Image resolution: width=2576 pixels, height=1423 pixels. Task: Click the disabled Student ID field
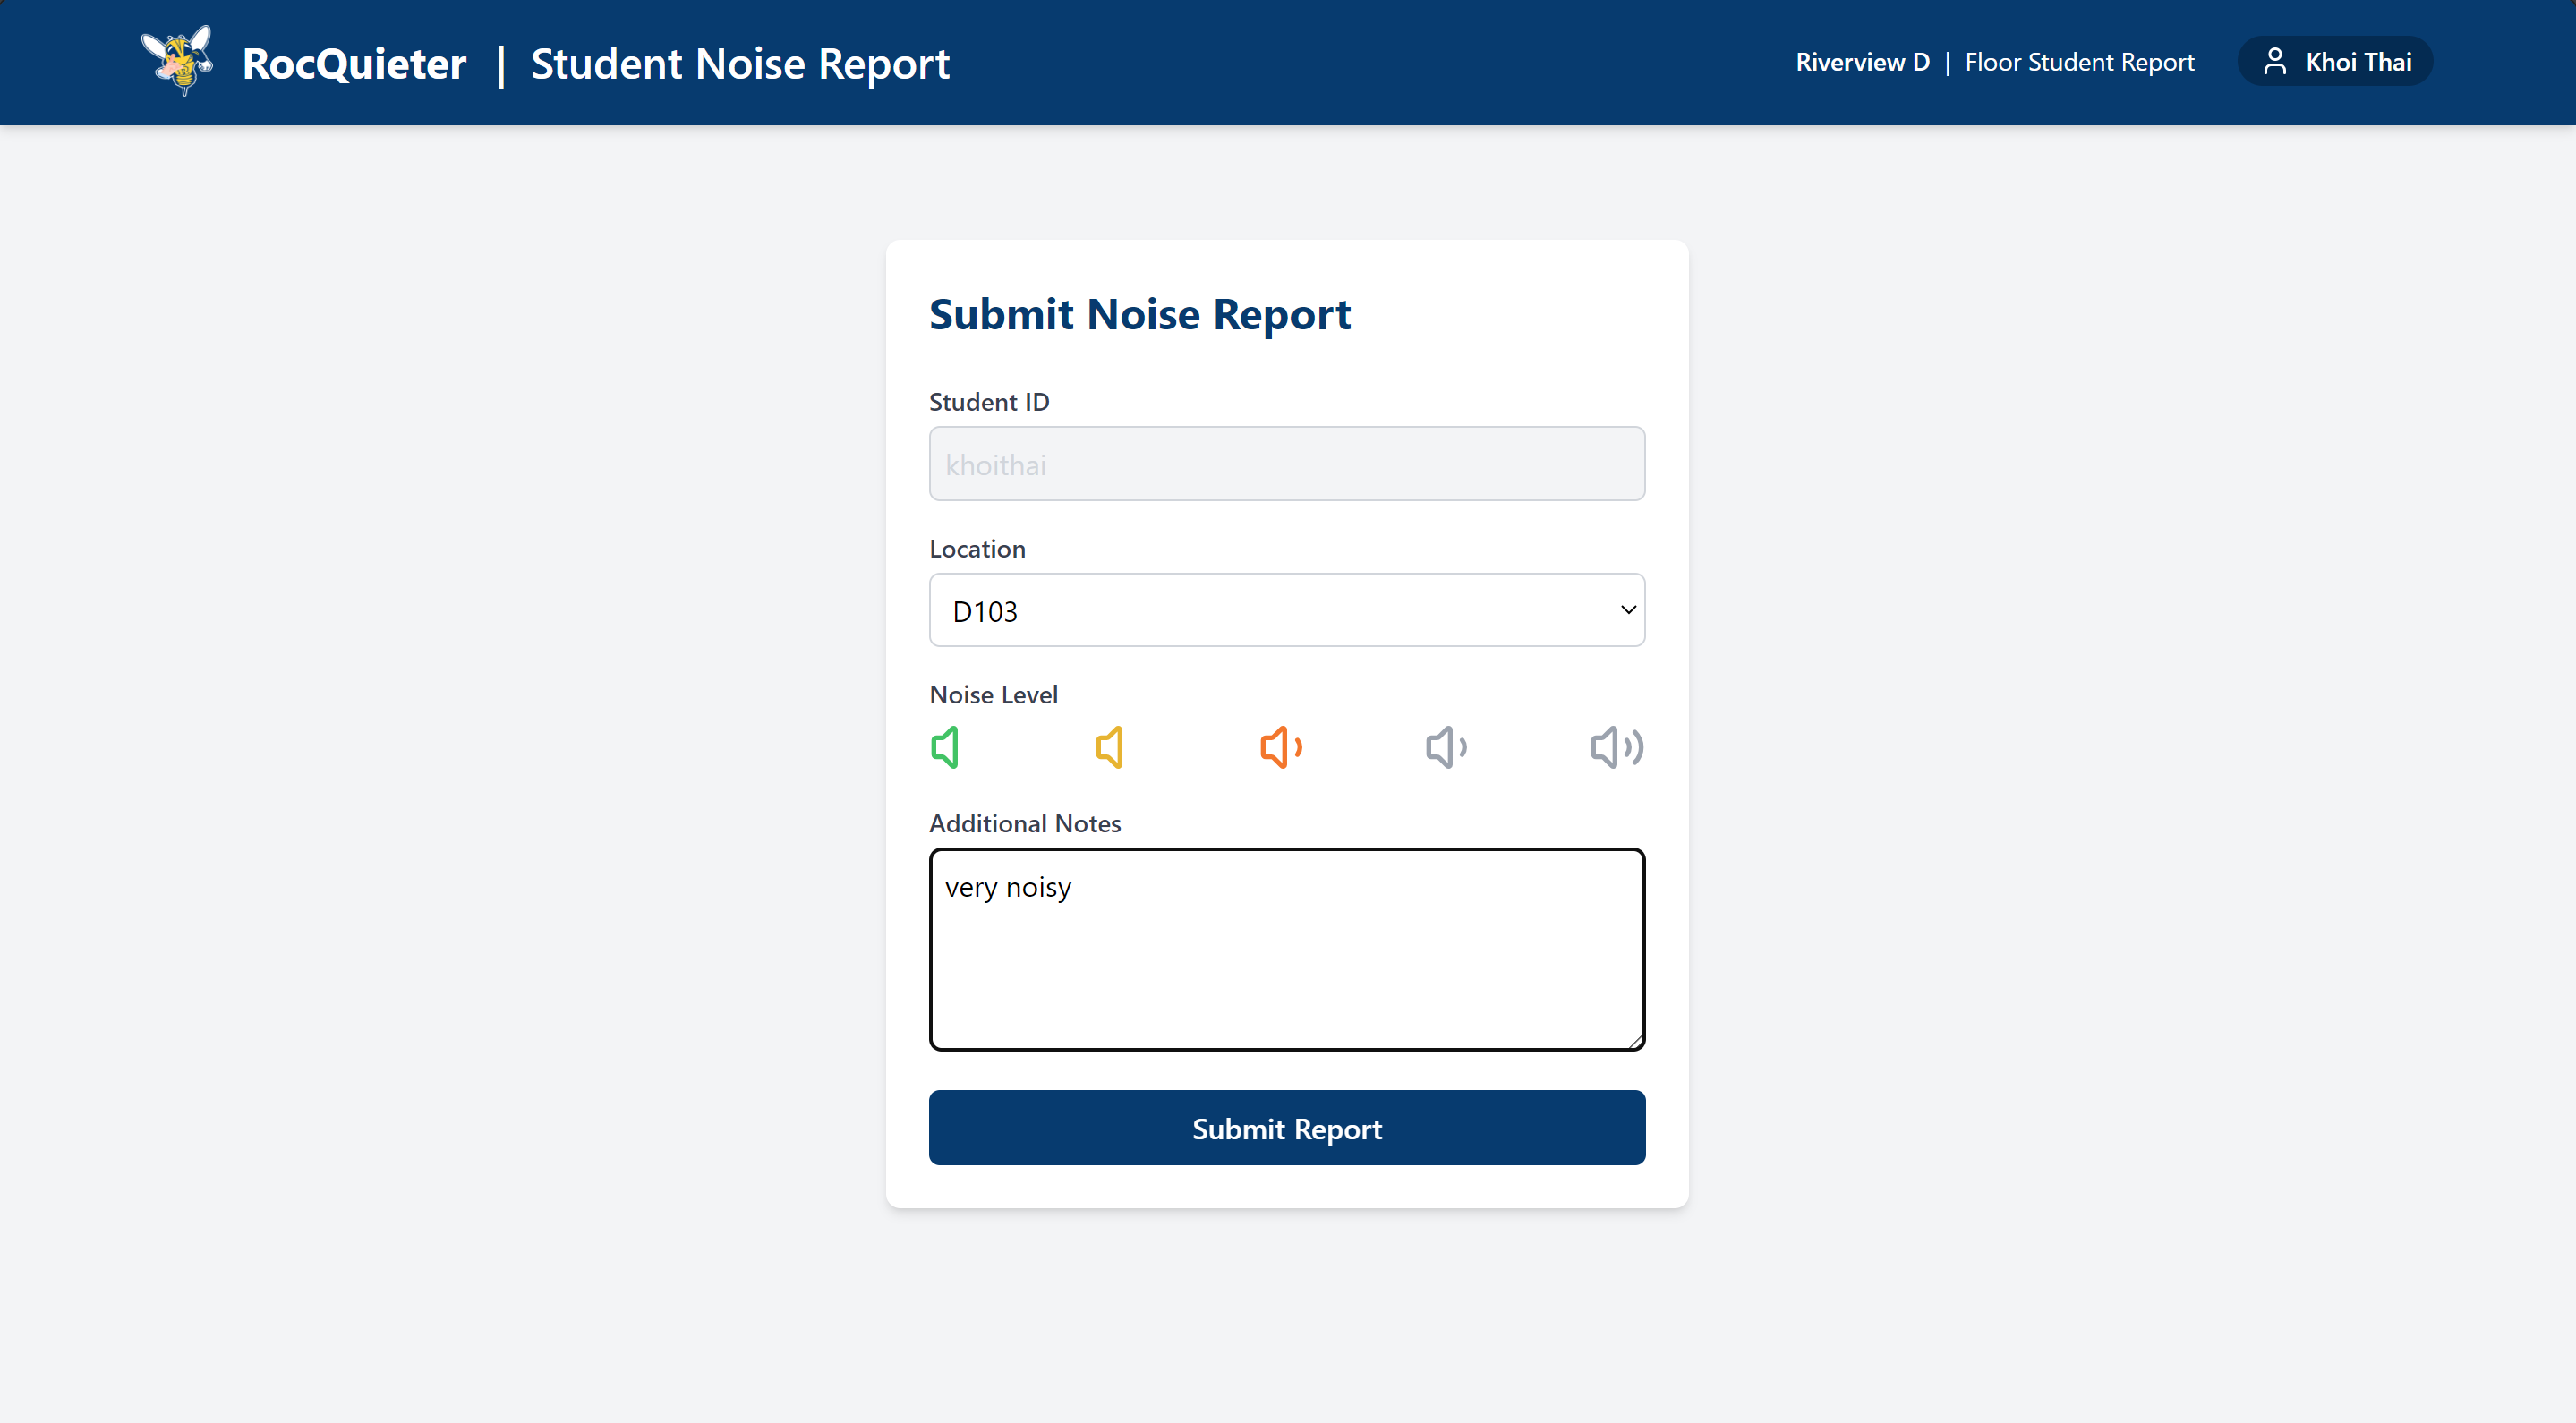pos(1286,464)
